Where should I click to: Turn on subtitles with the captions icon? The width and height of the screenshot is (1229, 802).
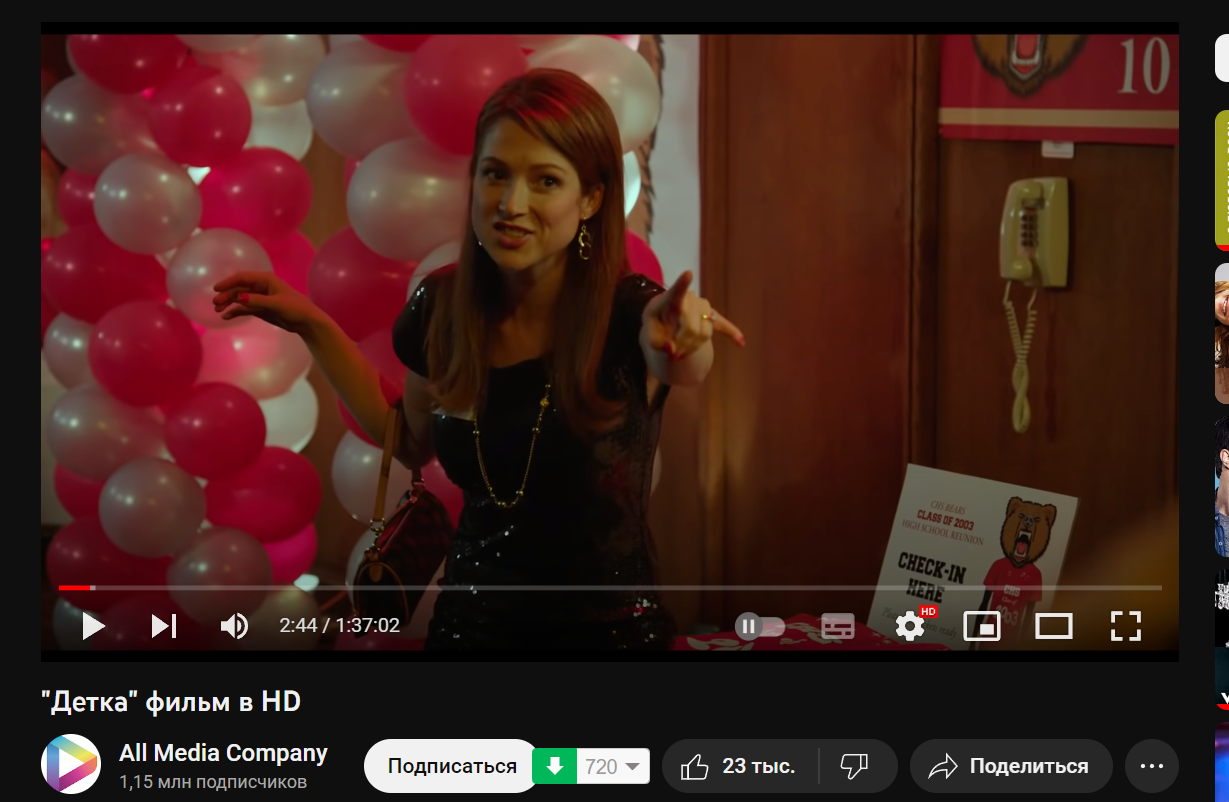pos(838,627)
